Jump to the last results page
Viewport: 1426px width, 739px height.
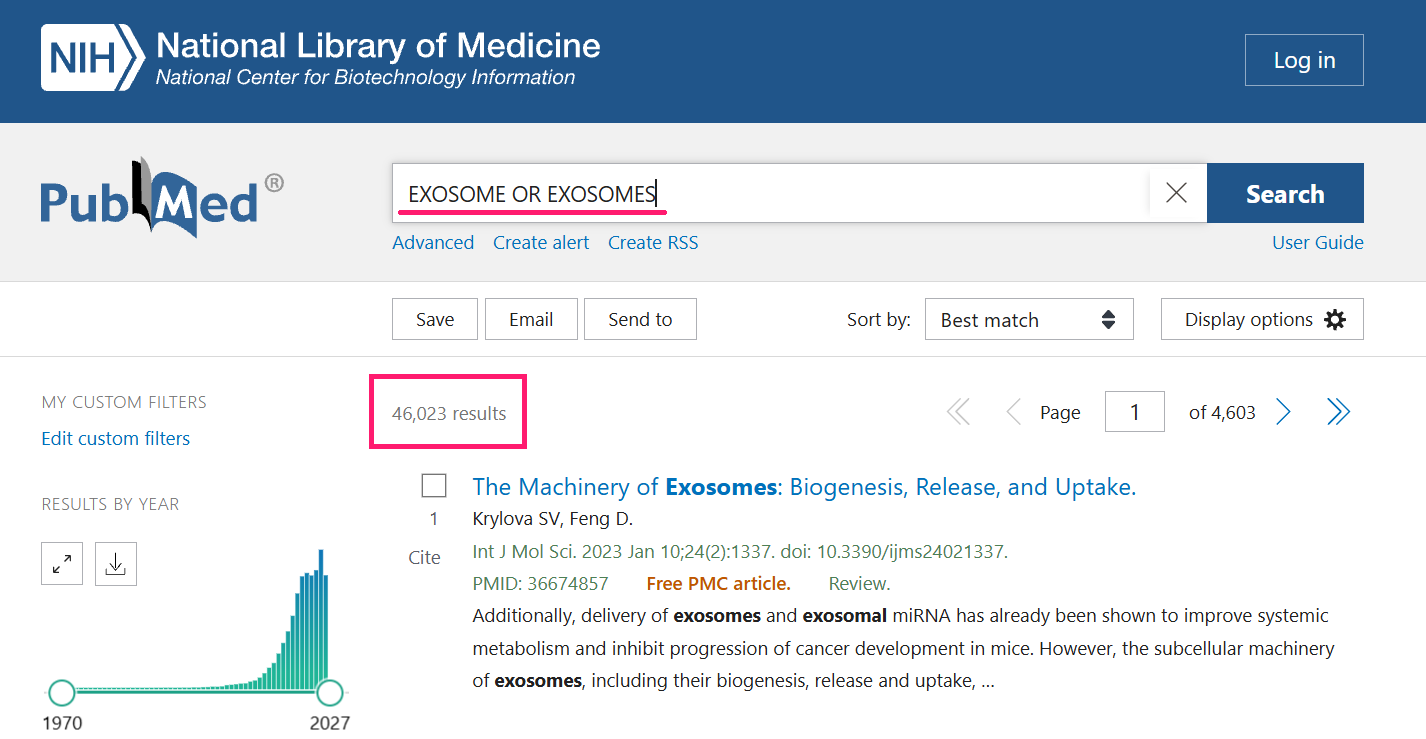(x=1339, y=412)
